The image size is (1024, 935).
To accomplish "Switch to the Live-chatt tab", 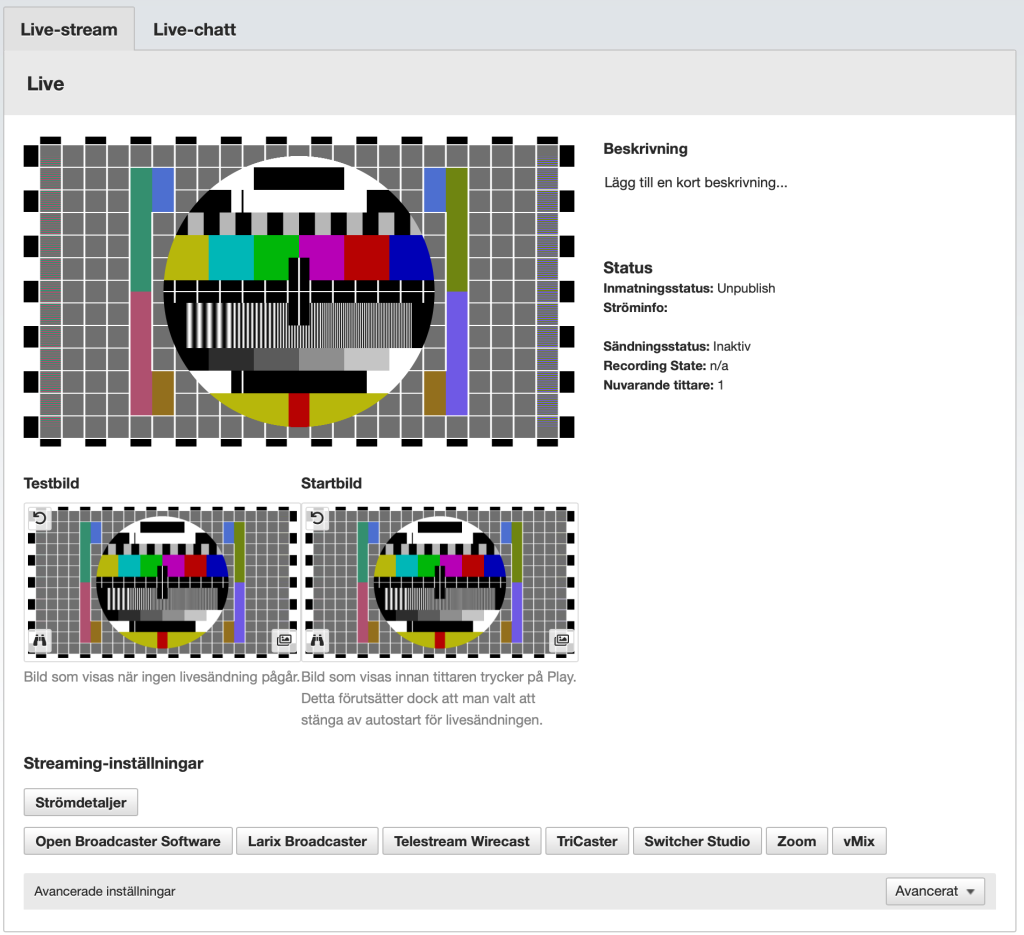I will pyautogui.click(x=195, y=29).
